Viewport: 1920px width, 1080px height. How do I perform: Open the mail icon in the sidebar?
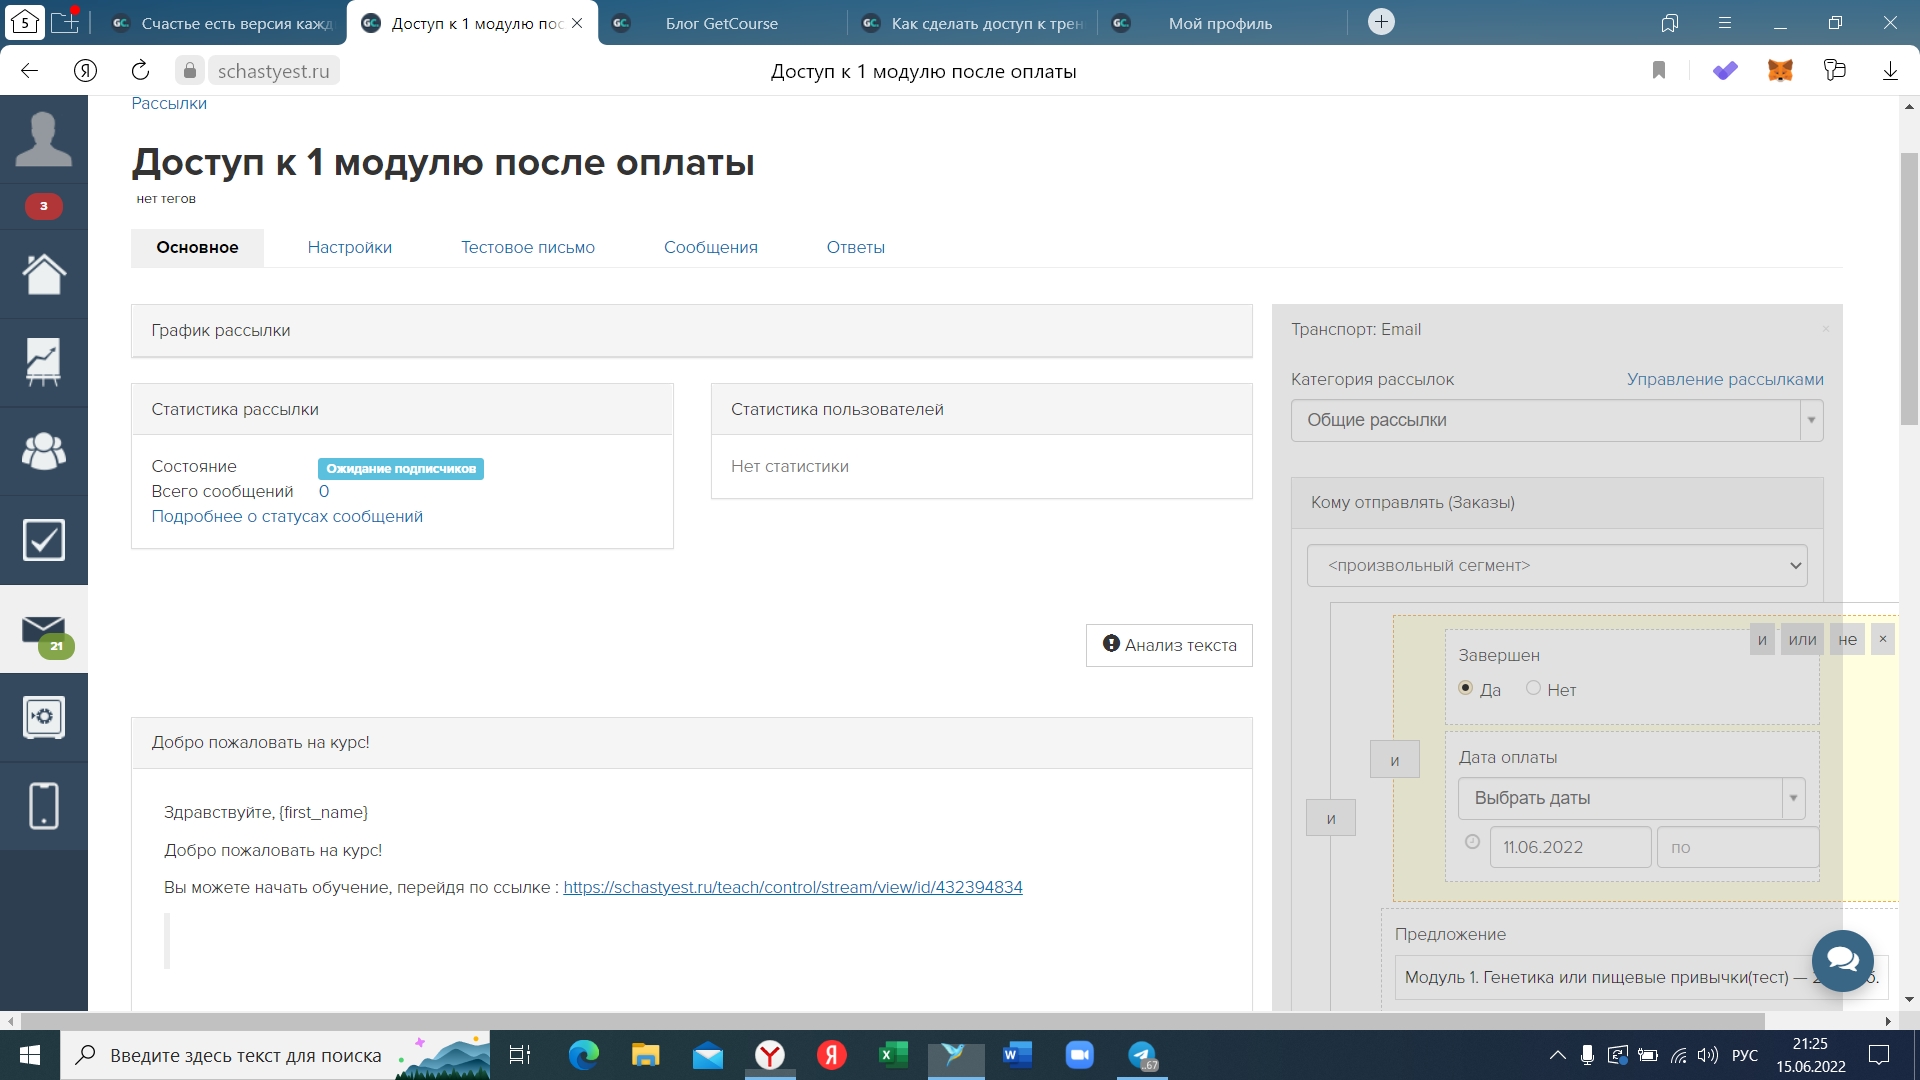tap(43, 630)
